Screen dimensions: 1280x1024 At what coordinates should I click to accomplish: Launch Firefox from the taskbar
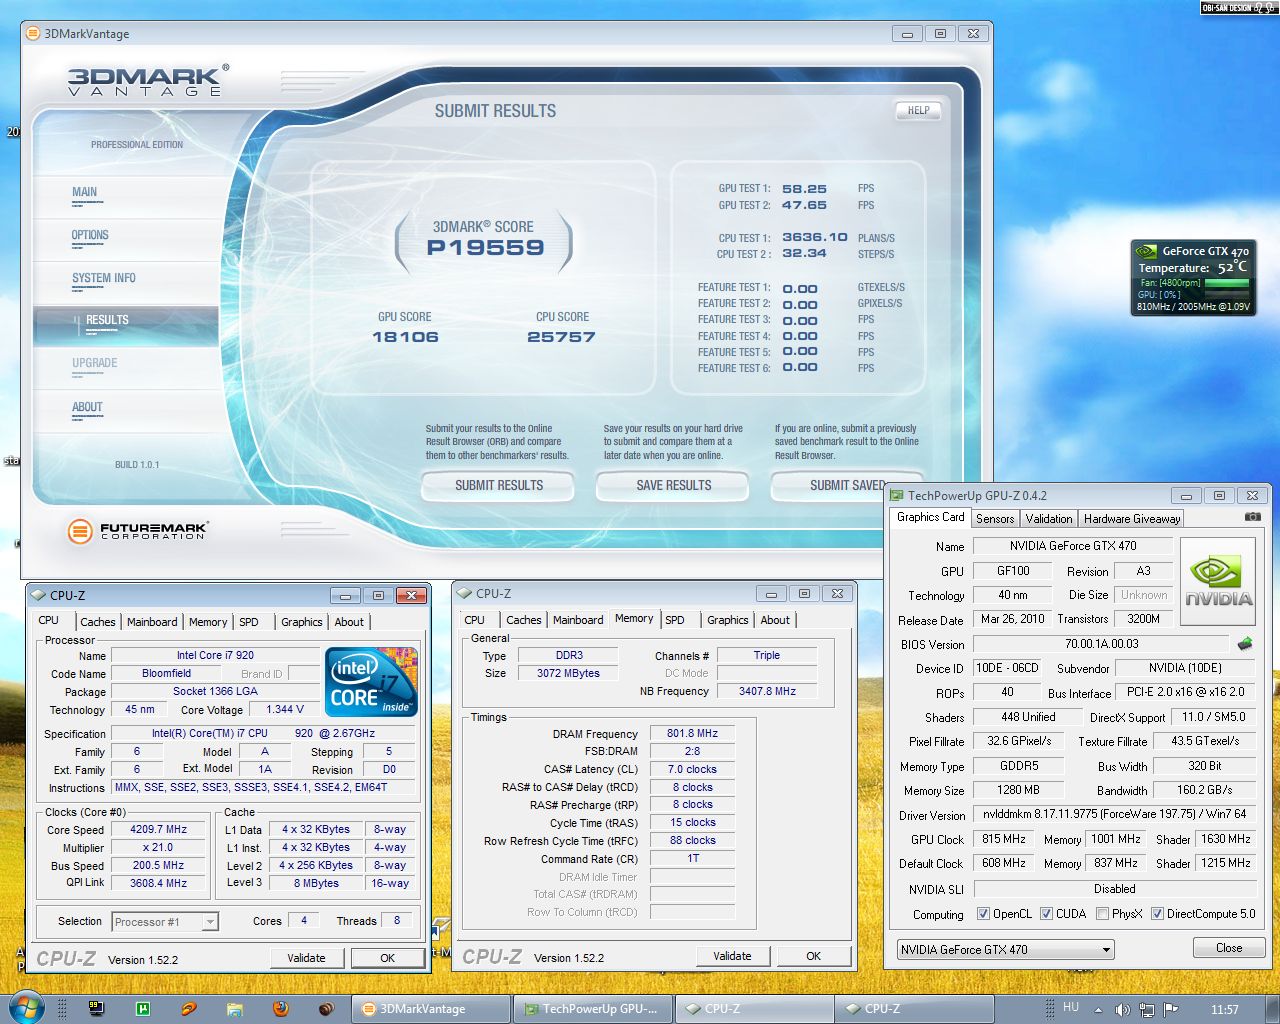click(x=281, y=1009)
